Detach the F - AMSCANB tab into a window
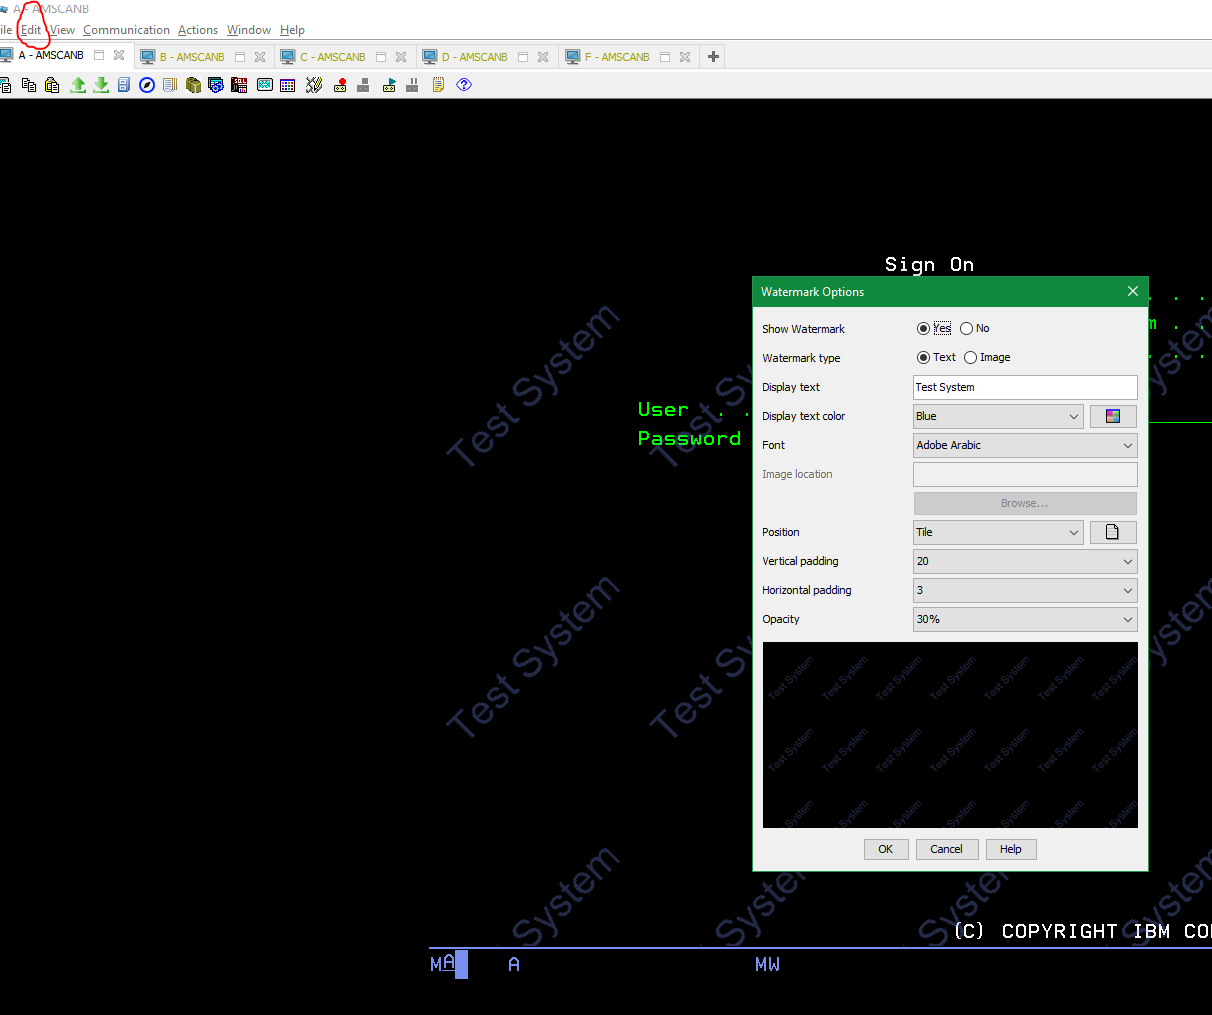 [665, 57]
